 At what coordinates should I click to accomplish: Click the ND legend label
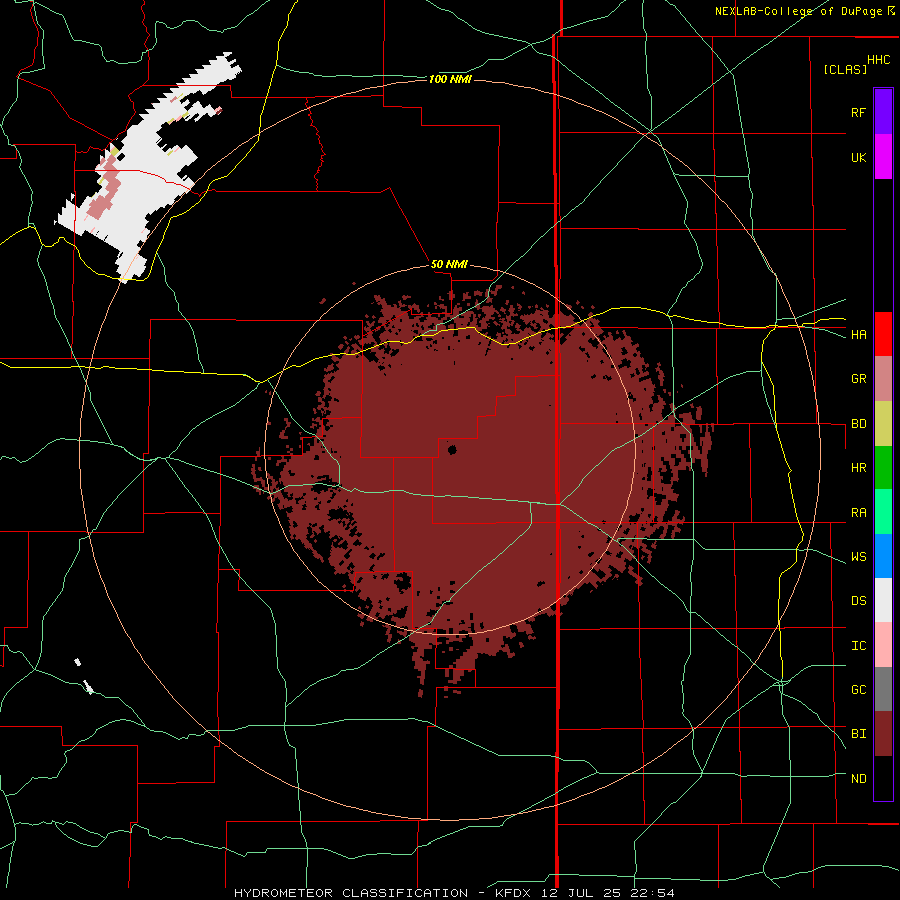pos(858,779)
